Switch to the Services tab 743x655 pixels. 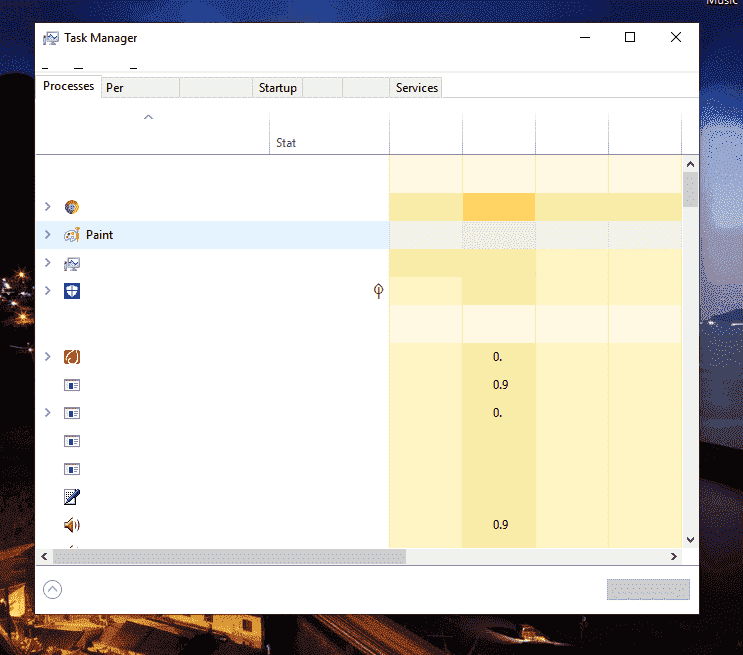(x=417, y=88)
